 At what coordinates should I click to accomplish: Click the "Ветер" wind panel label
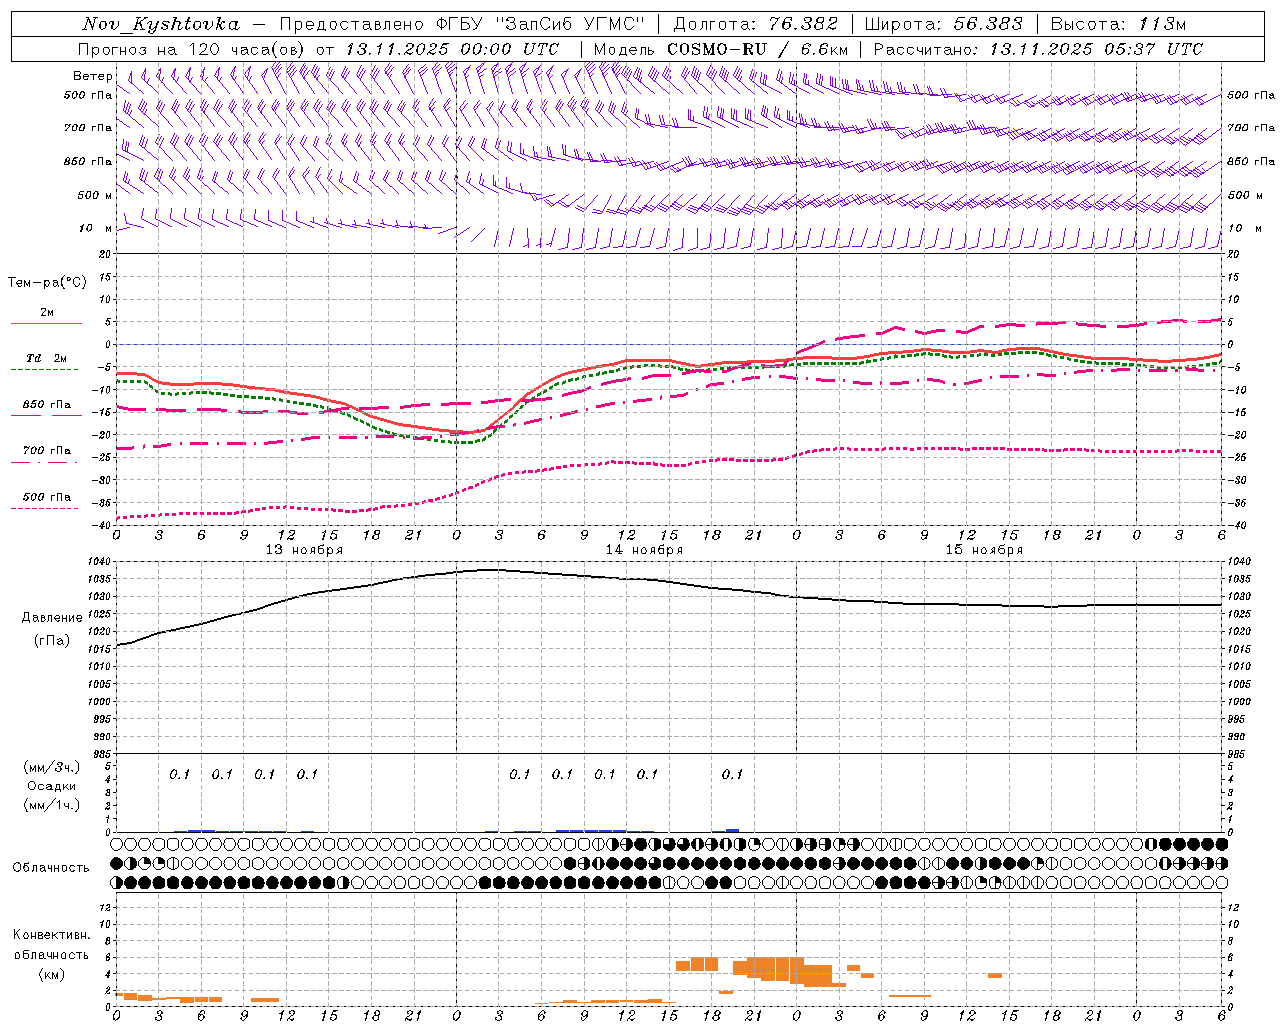click(92, 76)
